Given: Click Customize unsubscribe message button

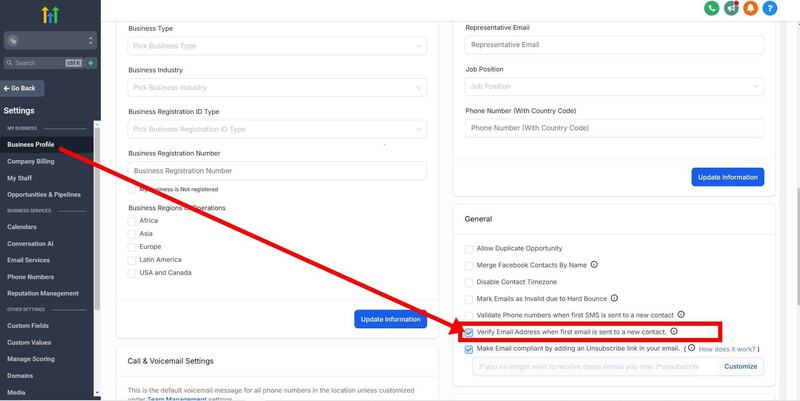Looking at the screenshot, I should coord(740,366).
